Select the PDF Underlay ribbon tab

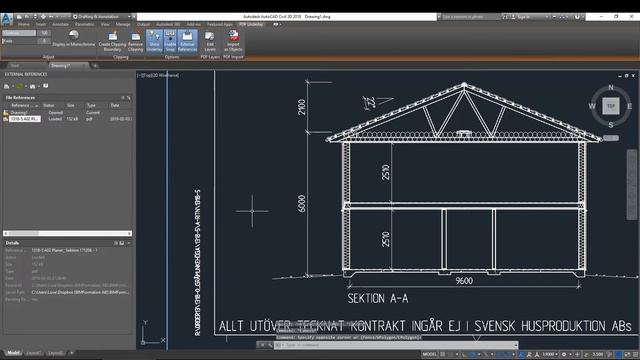click(x=251, y=24)
